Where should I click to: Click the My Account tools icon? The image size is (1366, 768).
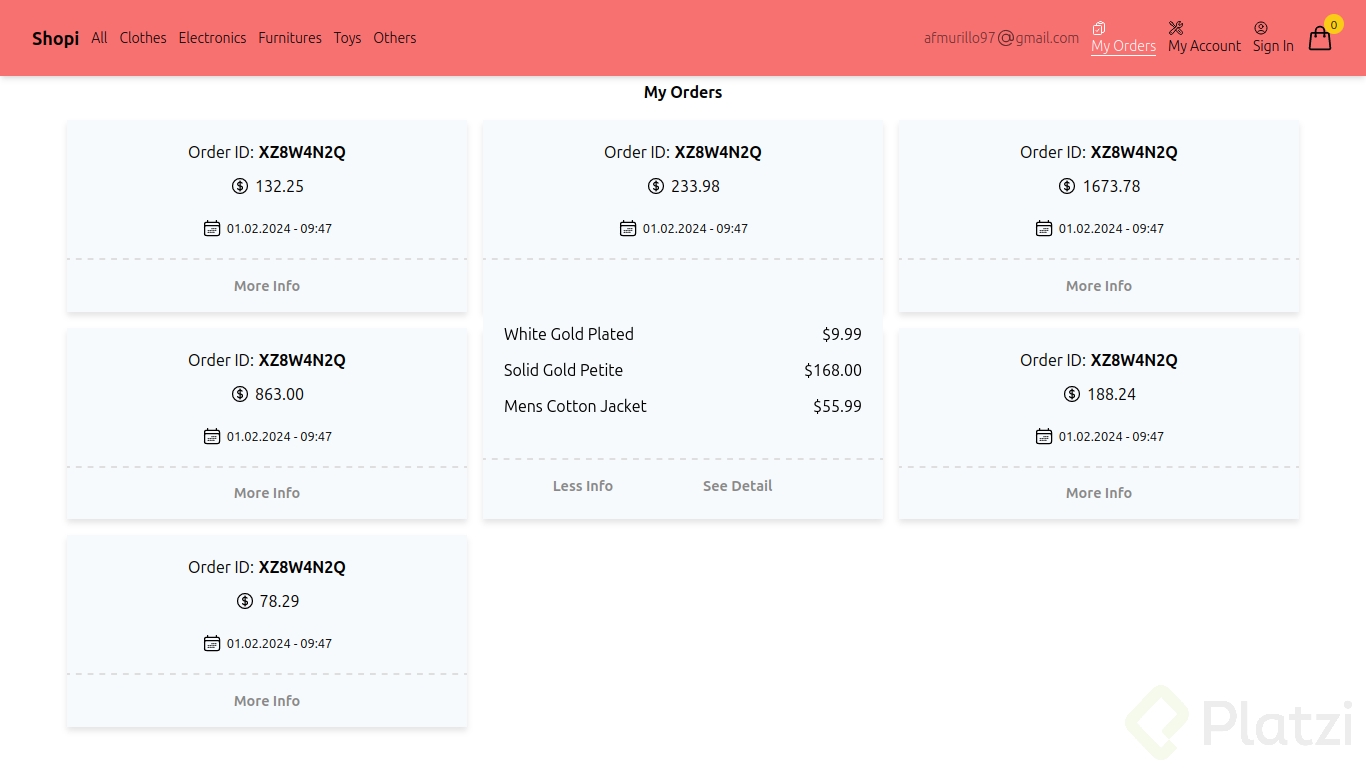tap(1176, 28)
